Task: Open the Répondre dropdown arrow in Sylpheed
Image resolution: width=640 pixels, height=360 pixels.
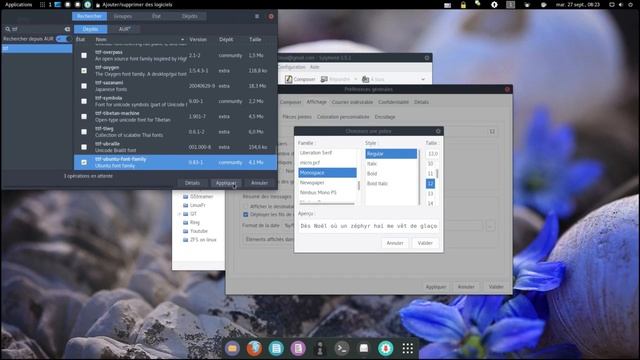Action: tap(356, 79)
